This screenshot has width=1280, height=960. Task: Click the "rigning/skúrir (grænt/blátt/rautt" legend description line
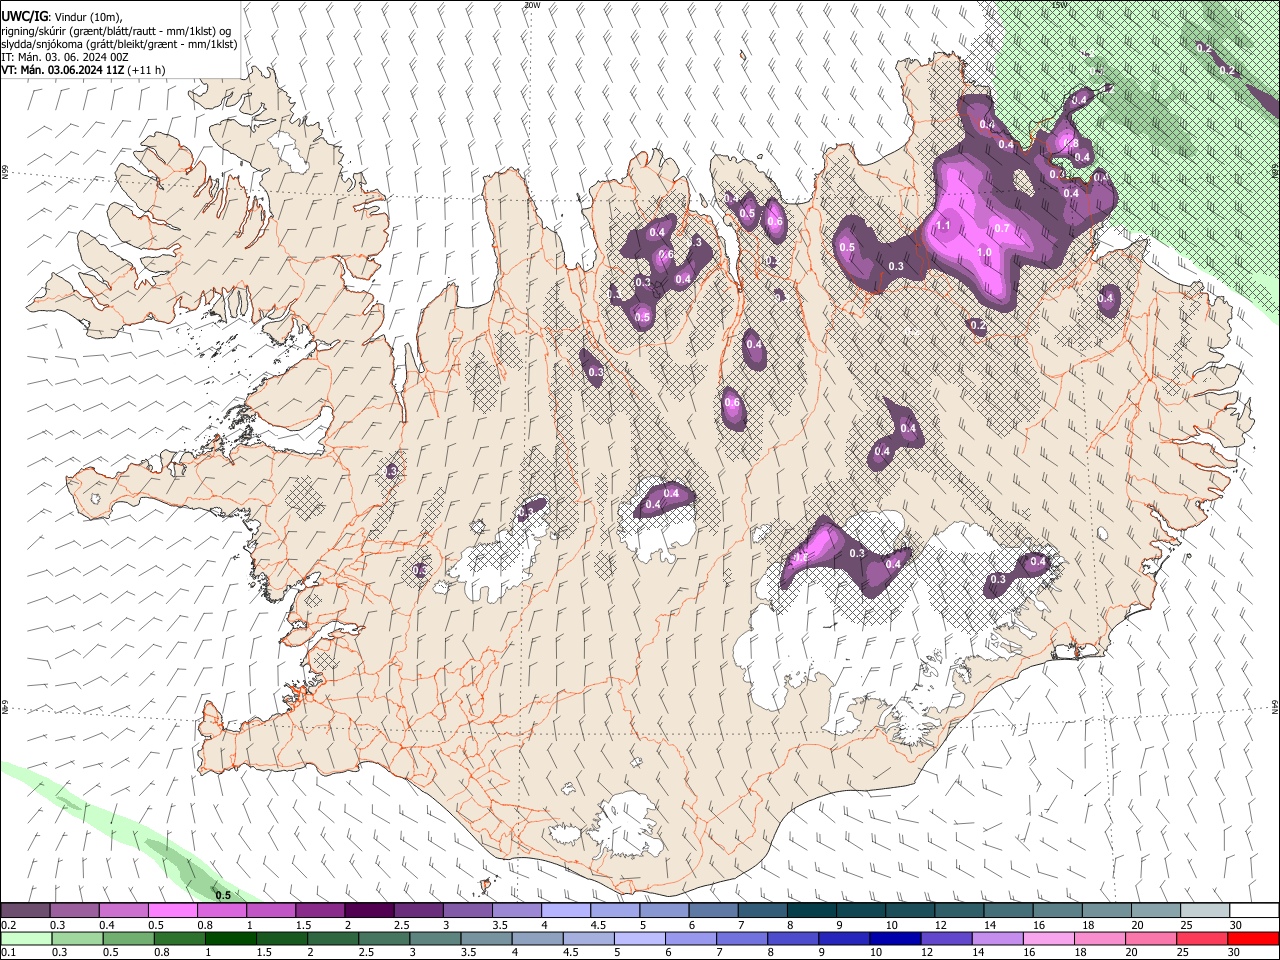pyautogui.click(x=116, y=31)
